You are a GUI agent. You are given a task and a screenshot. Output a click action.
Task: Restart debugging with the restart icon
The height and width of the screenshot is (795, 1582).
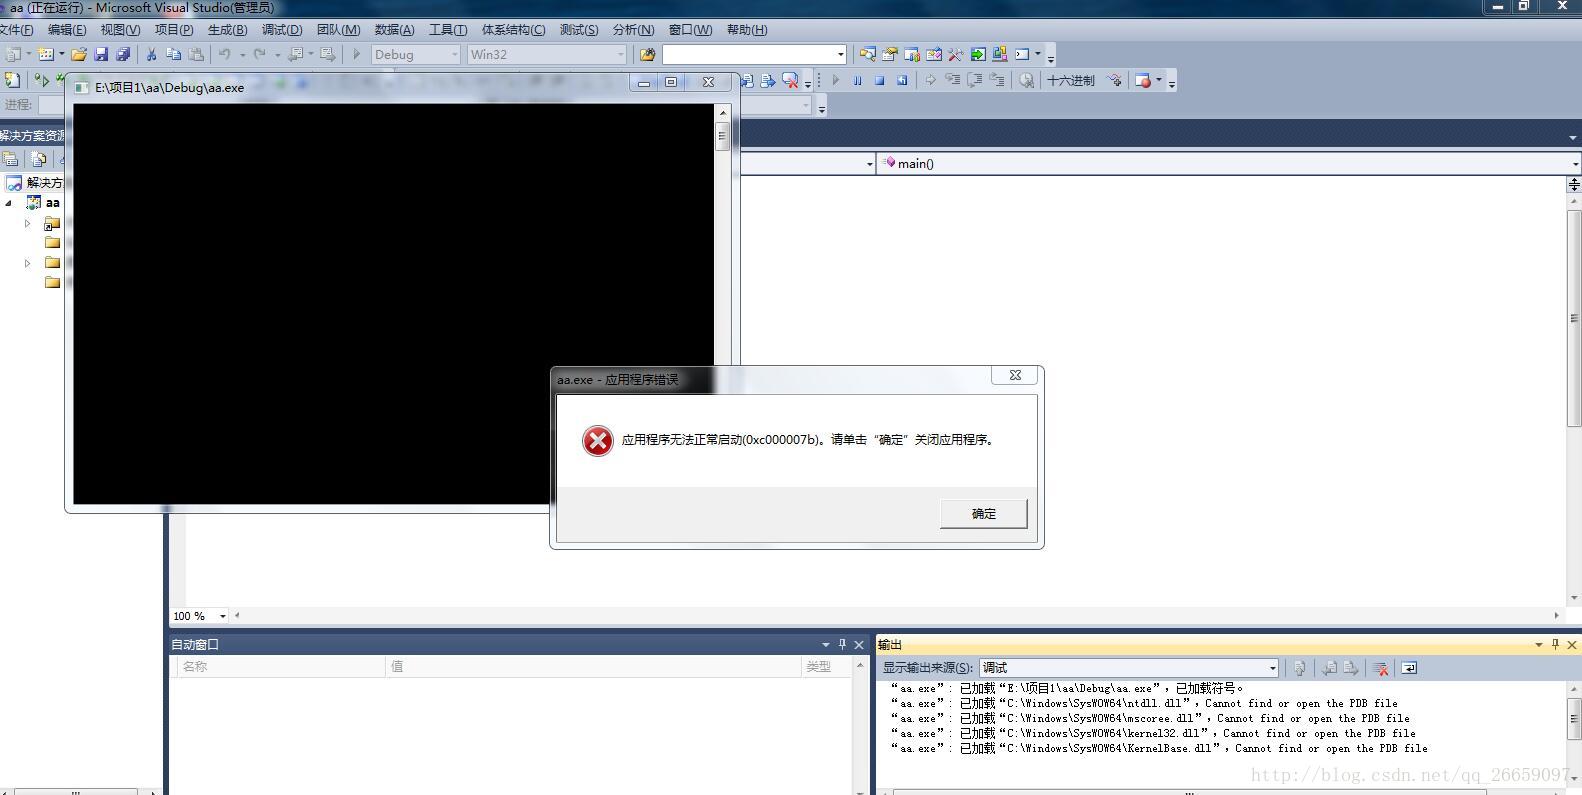[902, 80]
